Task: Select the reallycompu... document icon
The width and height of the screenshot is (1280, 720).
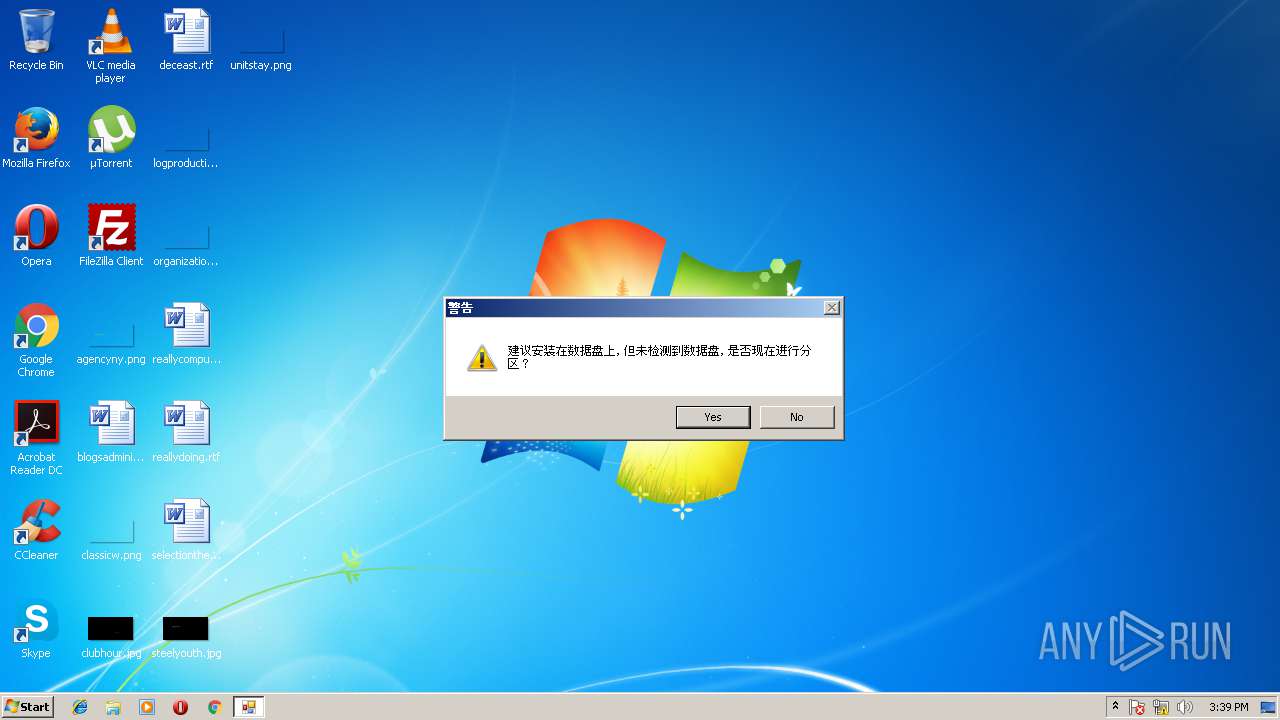Action: 186,334
